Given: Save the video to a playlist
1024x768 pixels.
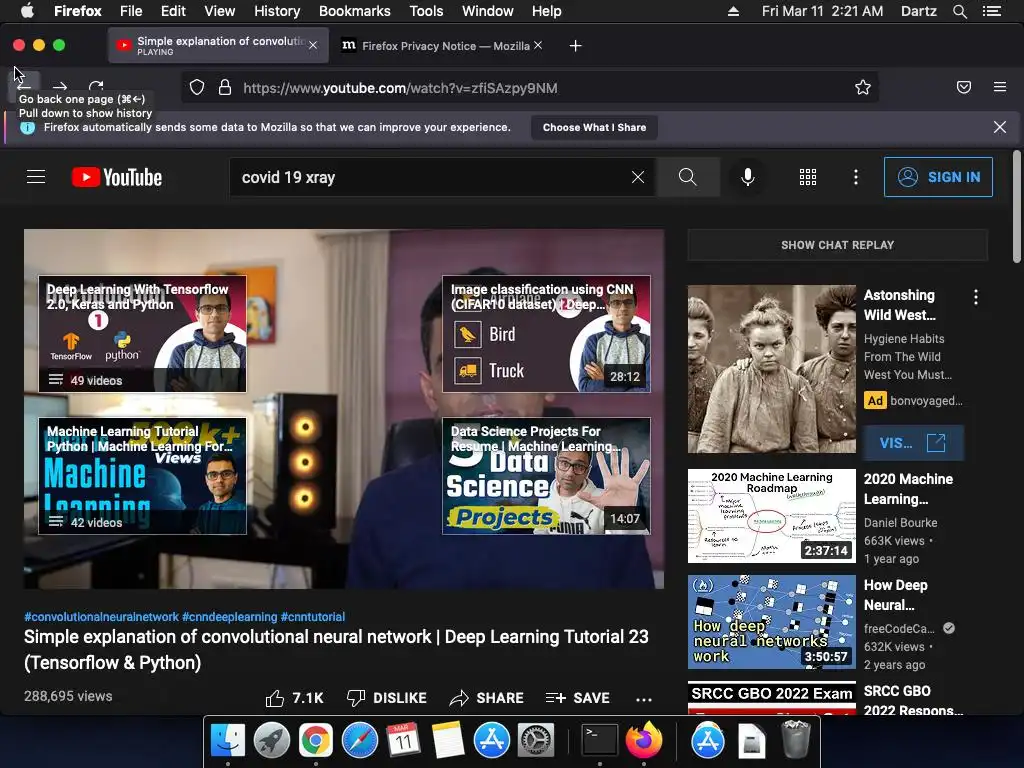Looking at the screenshot, I should point(577,698).
